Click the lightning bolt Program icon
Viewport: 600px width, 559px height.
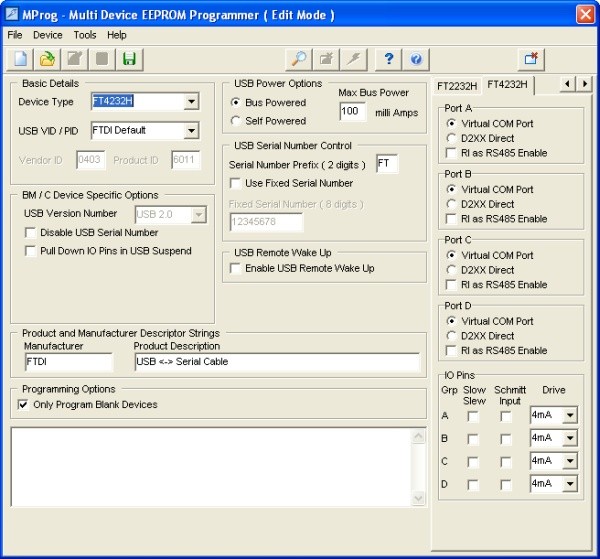coord(354,59)
